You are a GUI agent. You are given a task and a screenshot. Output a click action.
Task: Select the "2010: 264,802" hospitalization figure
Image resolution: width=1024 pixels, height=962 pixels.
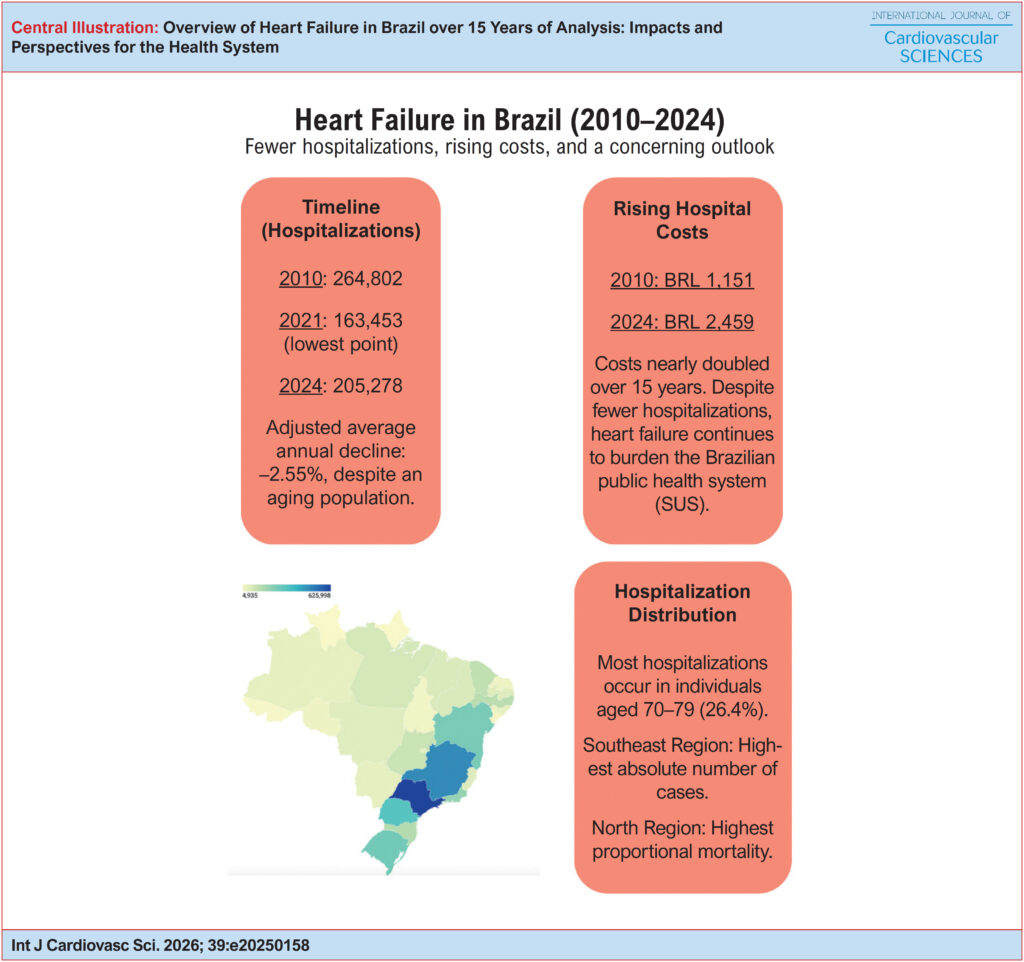341,279
